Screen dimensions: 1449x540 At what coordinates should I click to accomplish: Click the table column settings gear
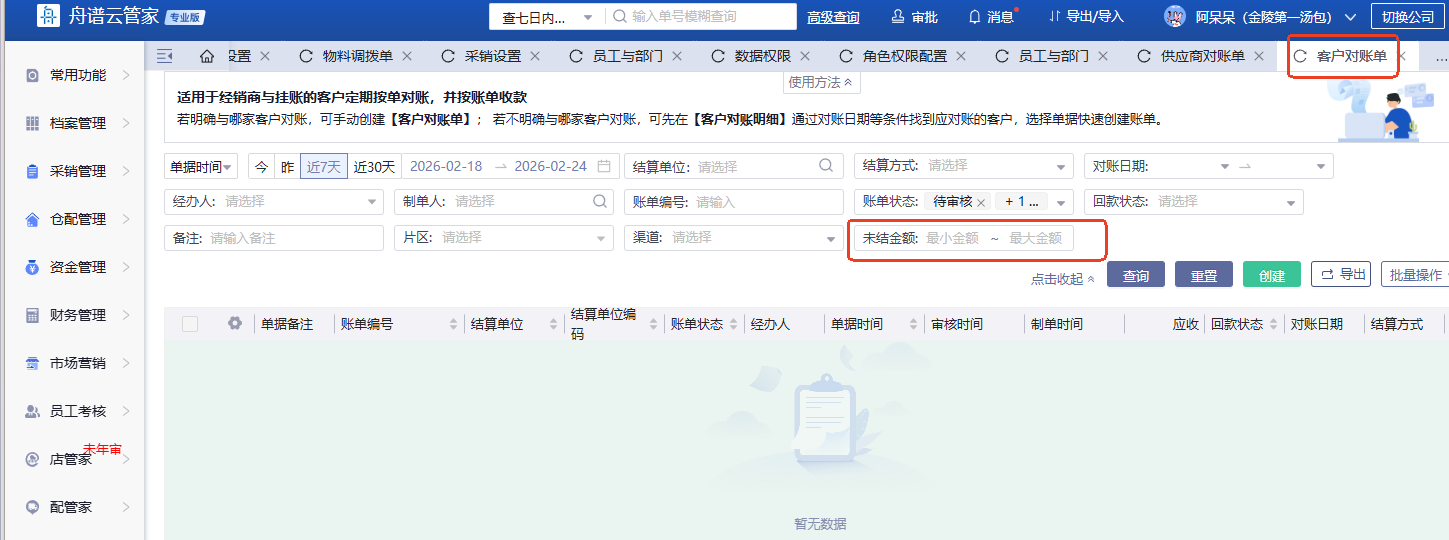click(x=235, y=324)
